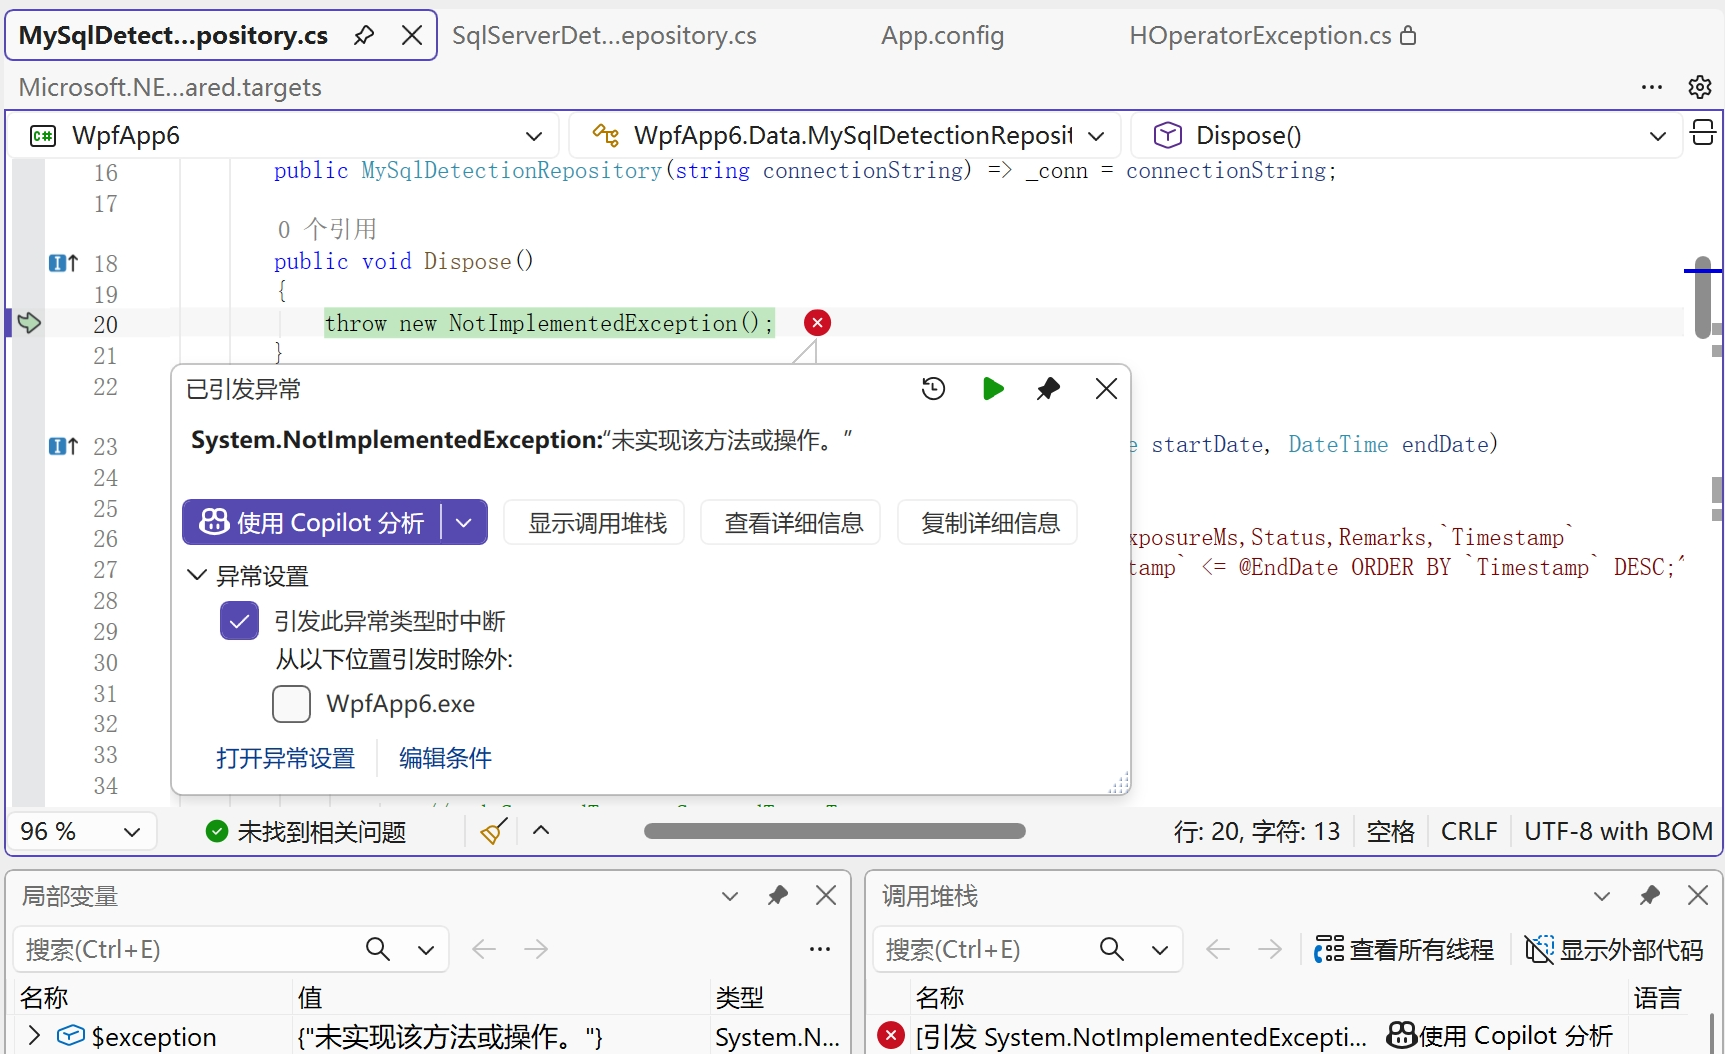This screenshot has height=1054, width=1725.
Task: Show exception history in popup
Action: click(x=933, y=389)
